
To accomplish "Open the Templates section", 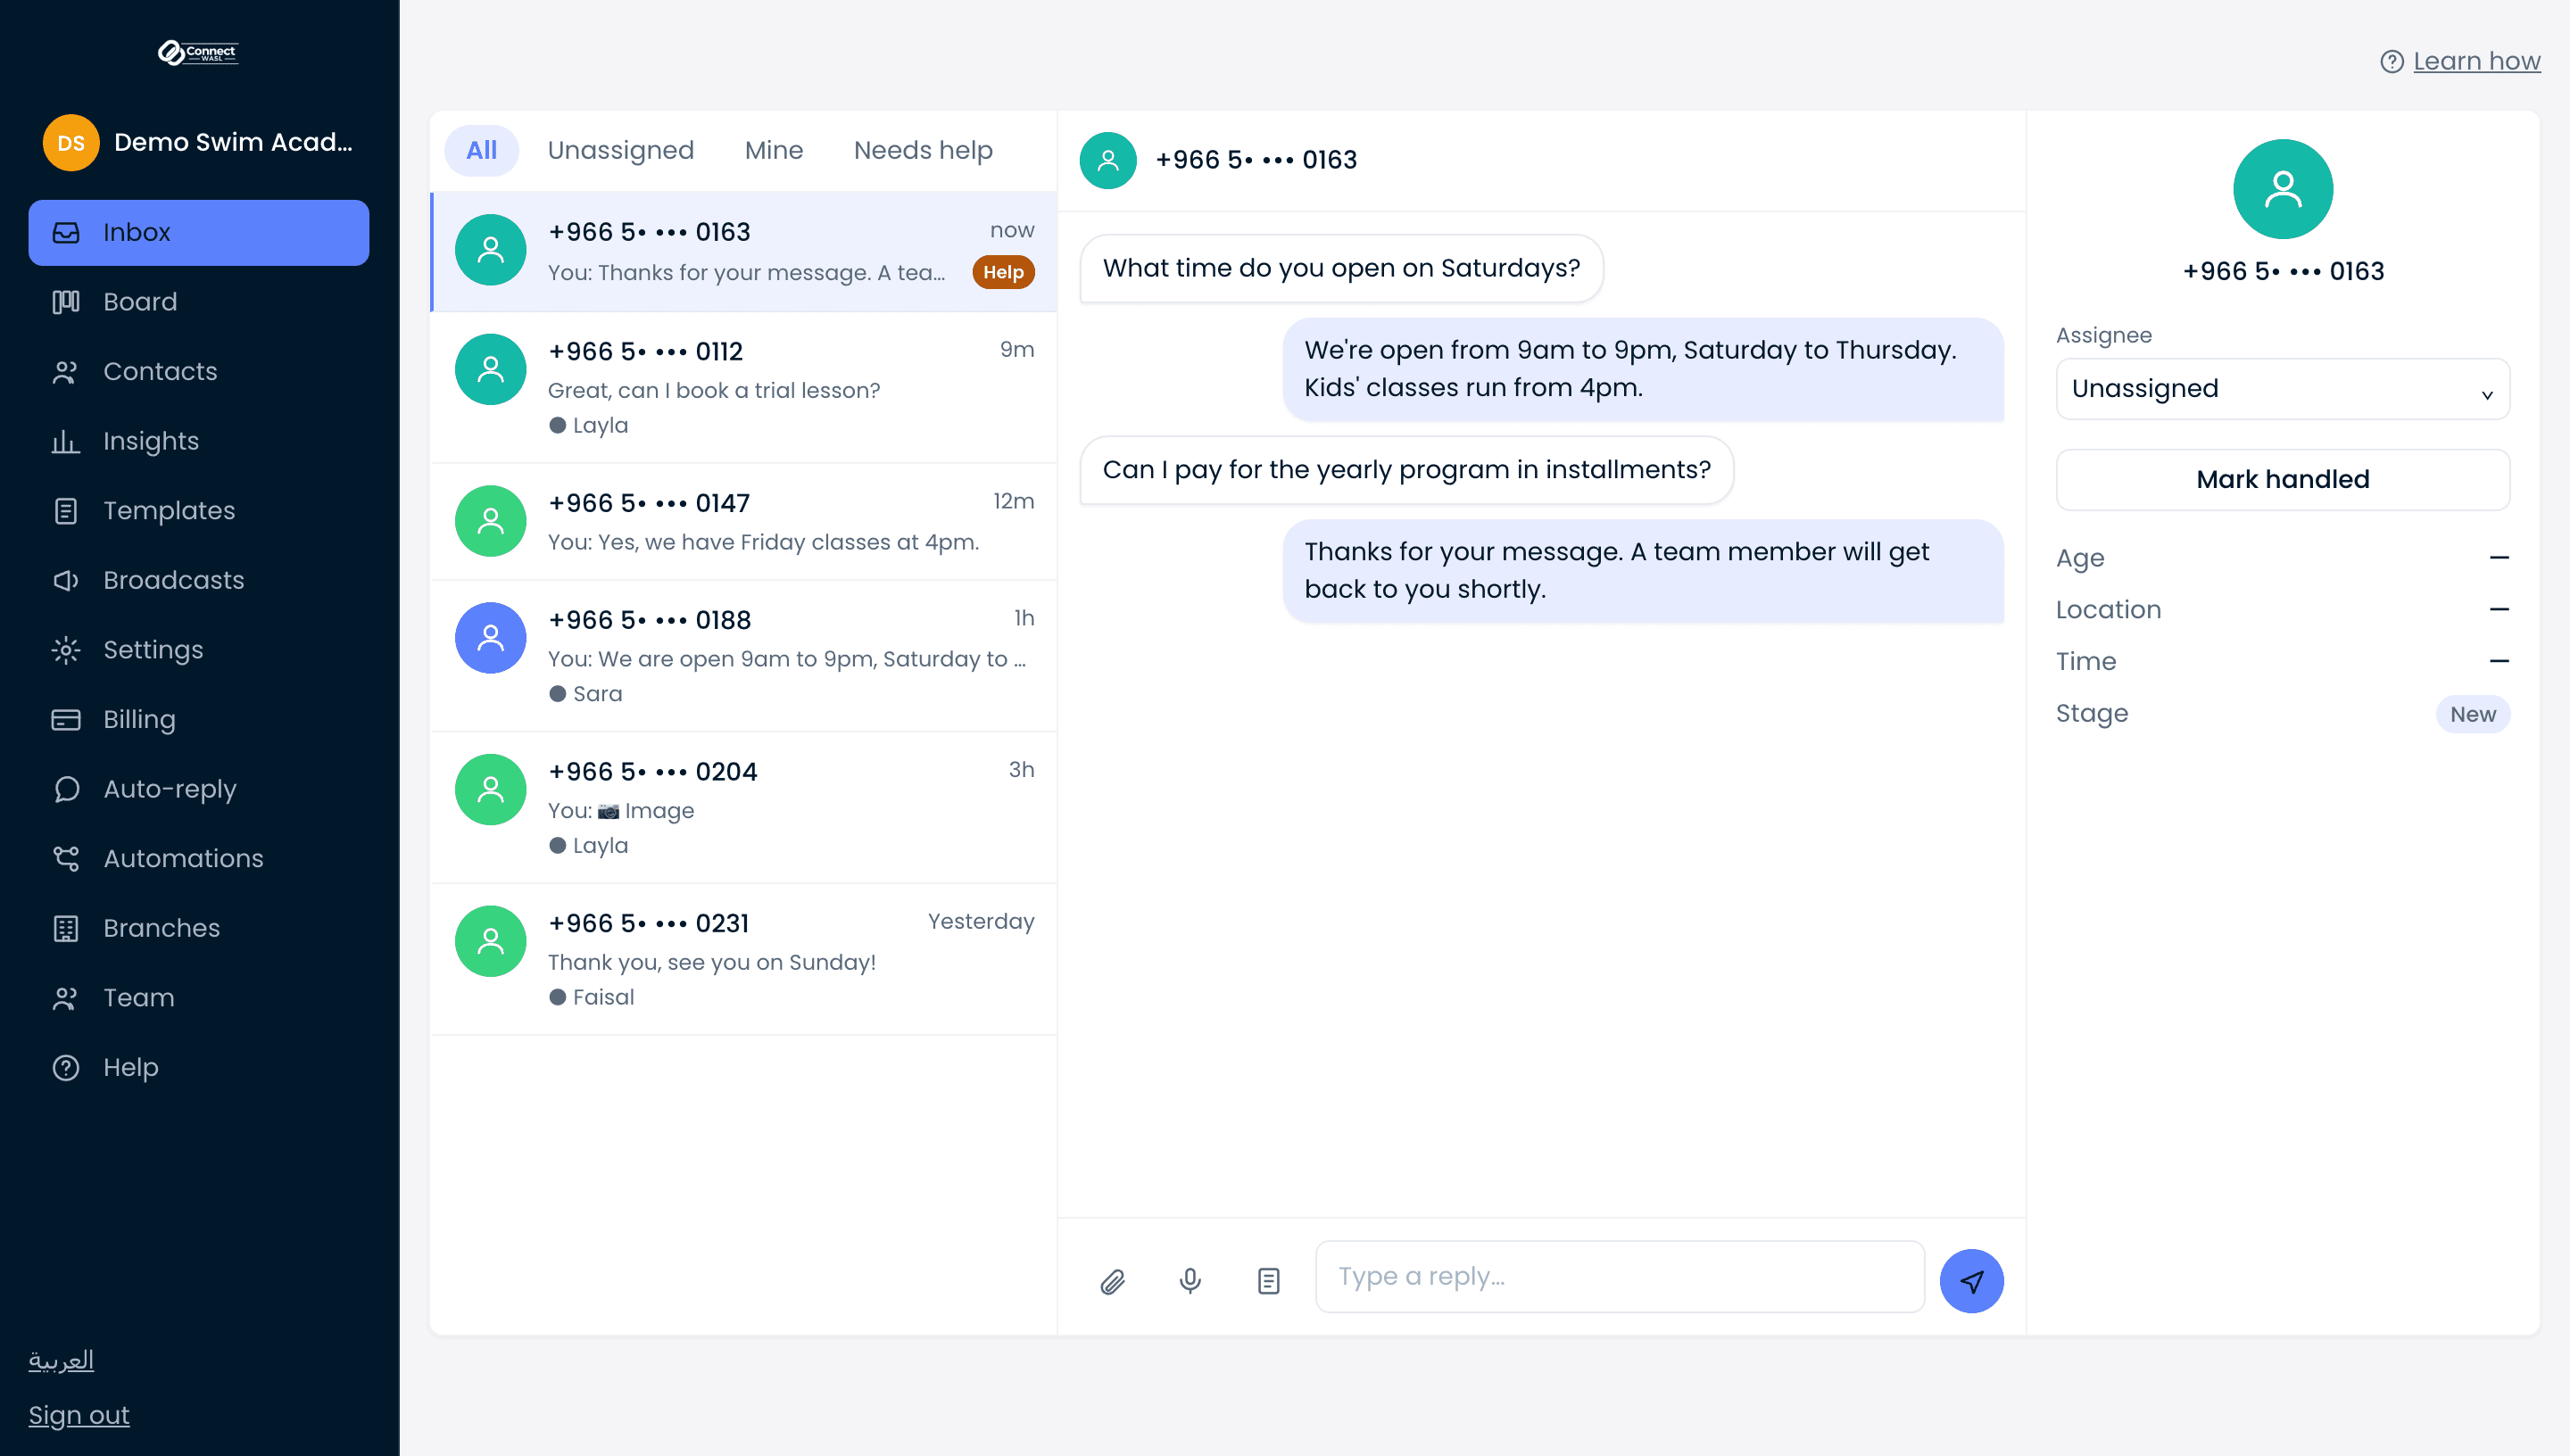I will (x=198, y=511).
